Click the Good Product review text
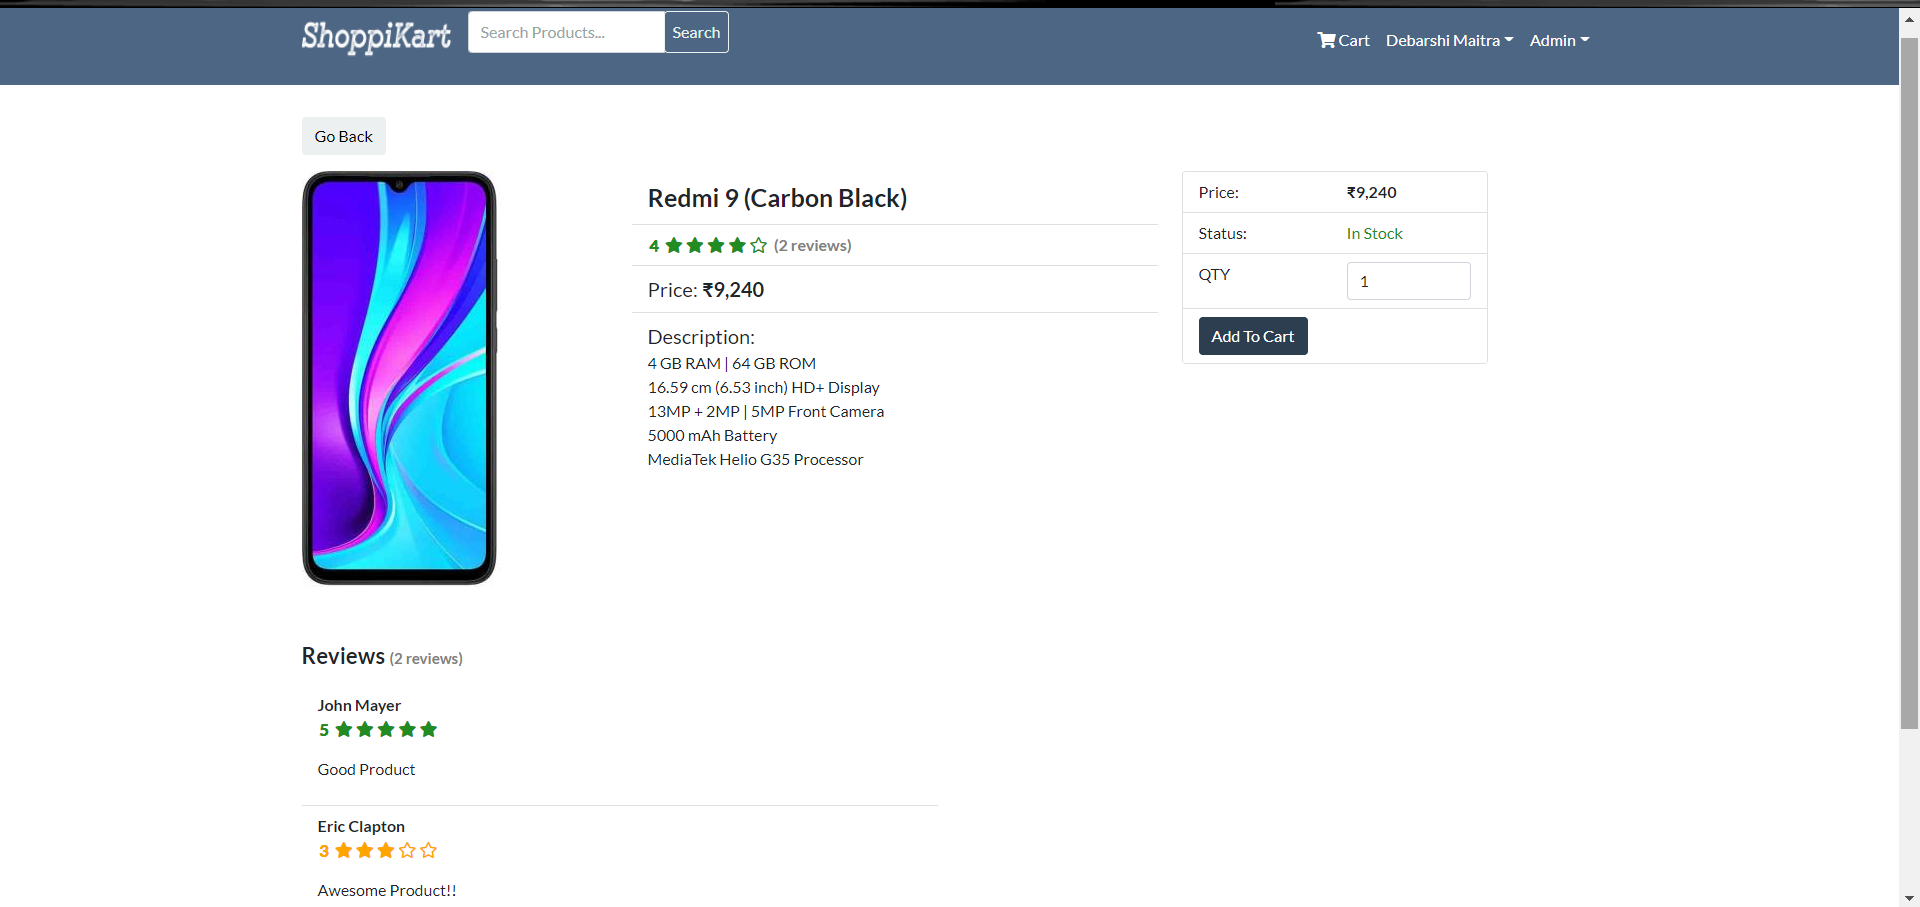Screen dimensions: 1920x907 pyautogui.click(x=366, y=769)
